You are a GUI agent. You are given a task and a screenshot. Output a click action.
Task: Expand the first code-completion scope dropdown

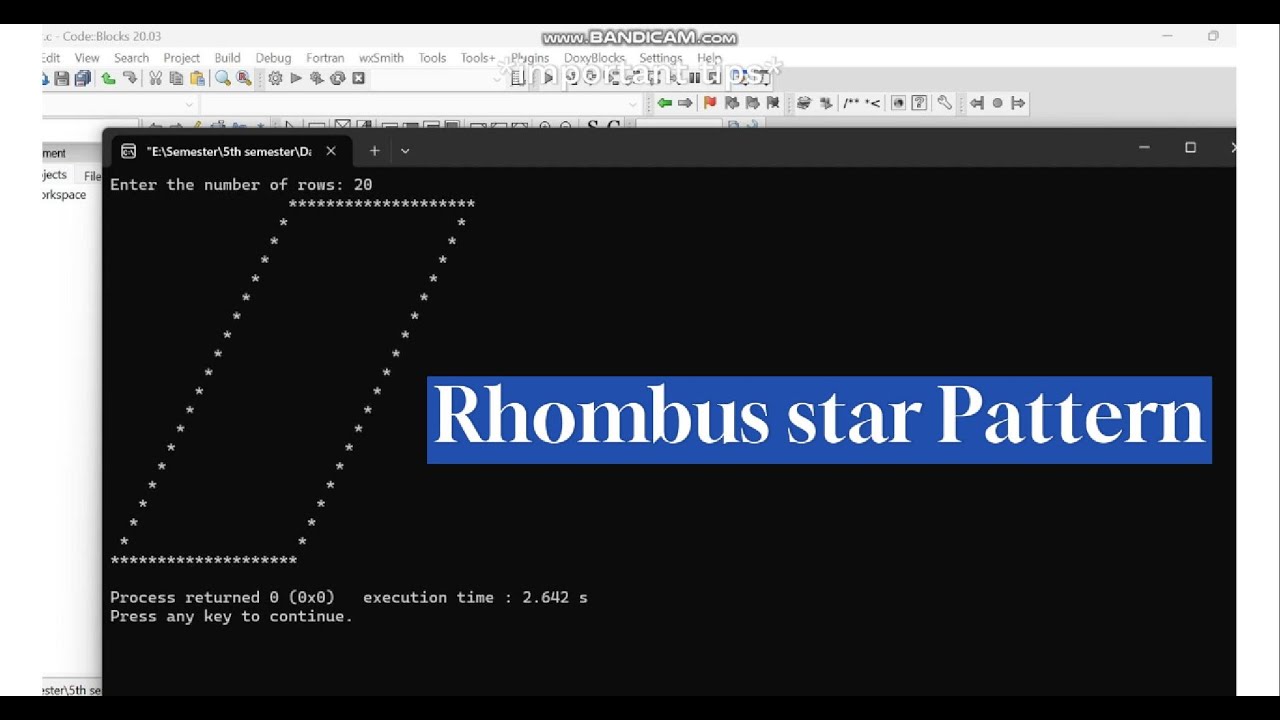(188, 104)
